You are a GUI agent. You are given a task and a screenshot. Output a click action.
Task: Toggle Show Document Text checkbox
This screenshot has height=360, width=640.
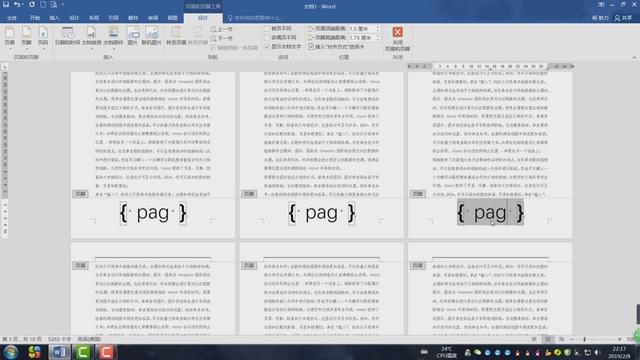pos(267,47)
